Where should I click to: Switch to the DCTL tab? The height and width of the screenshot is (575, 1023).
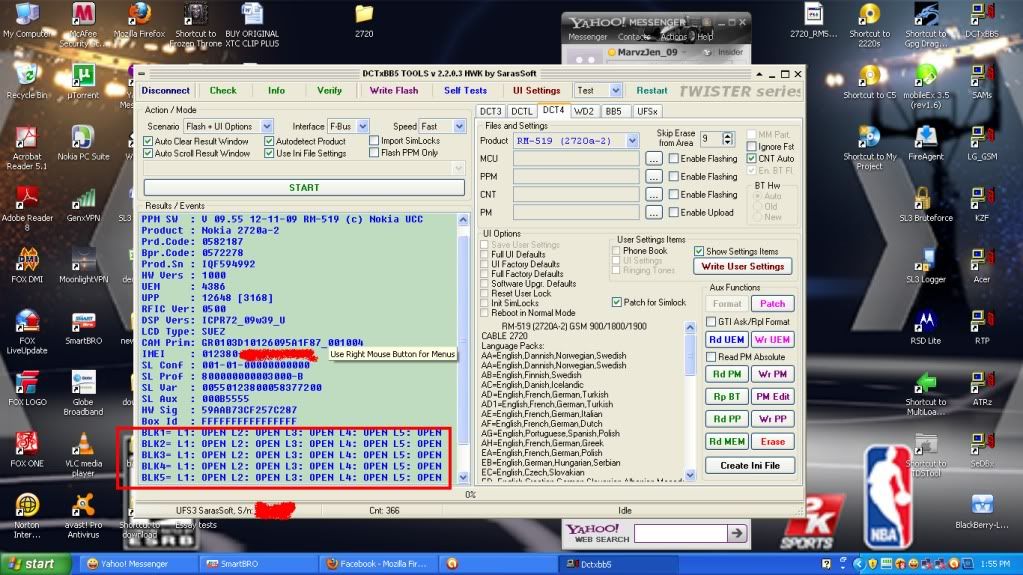point(521,112)
